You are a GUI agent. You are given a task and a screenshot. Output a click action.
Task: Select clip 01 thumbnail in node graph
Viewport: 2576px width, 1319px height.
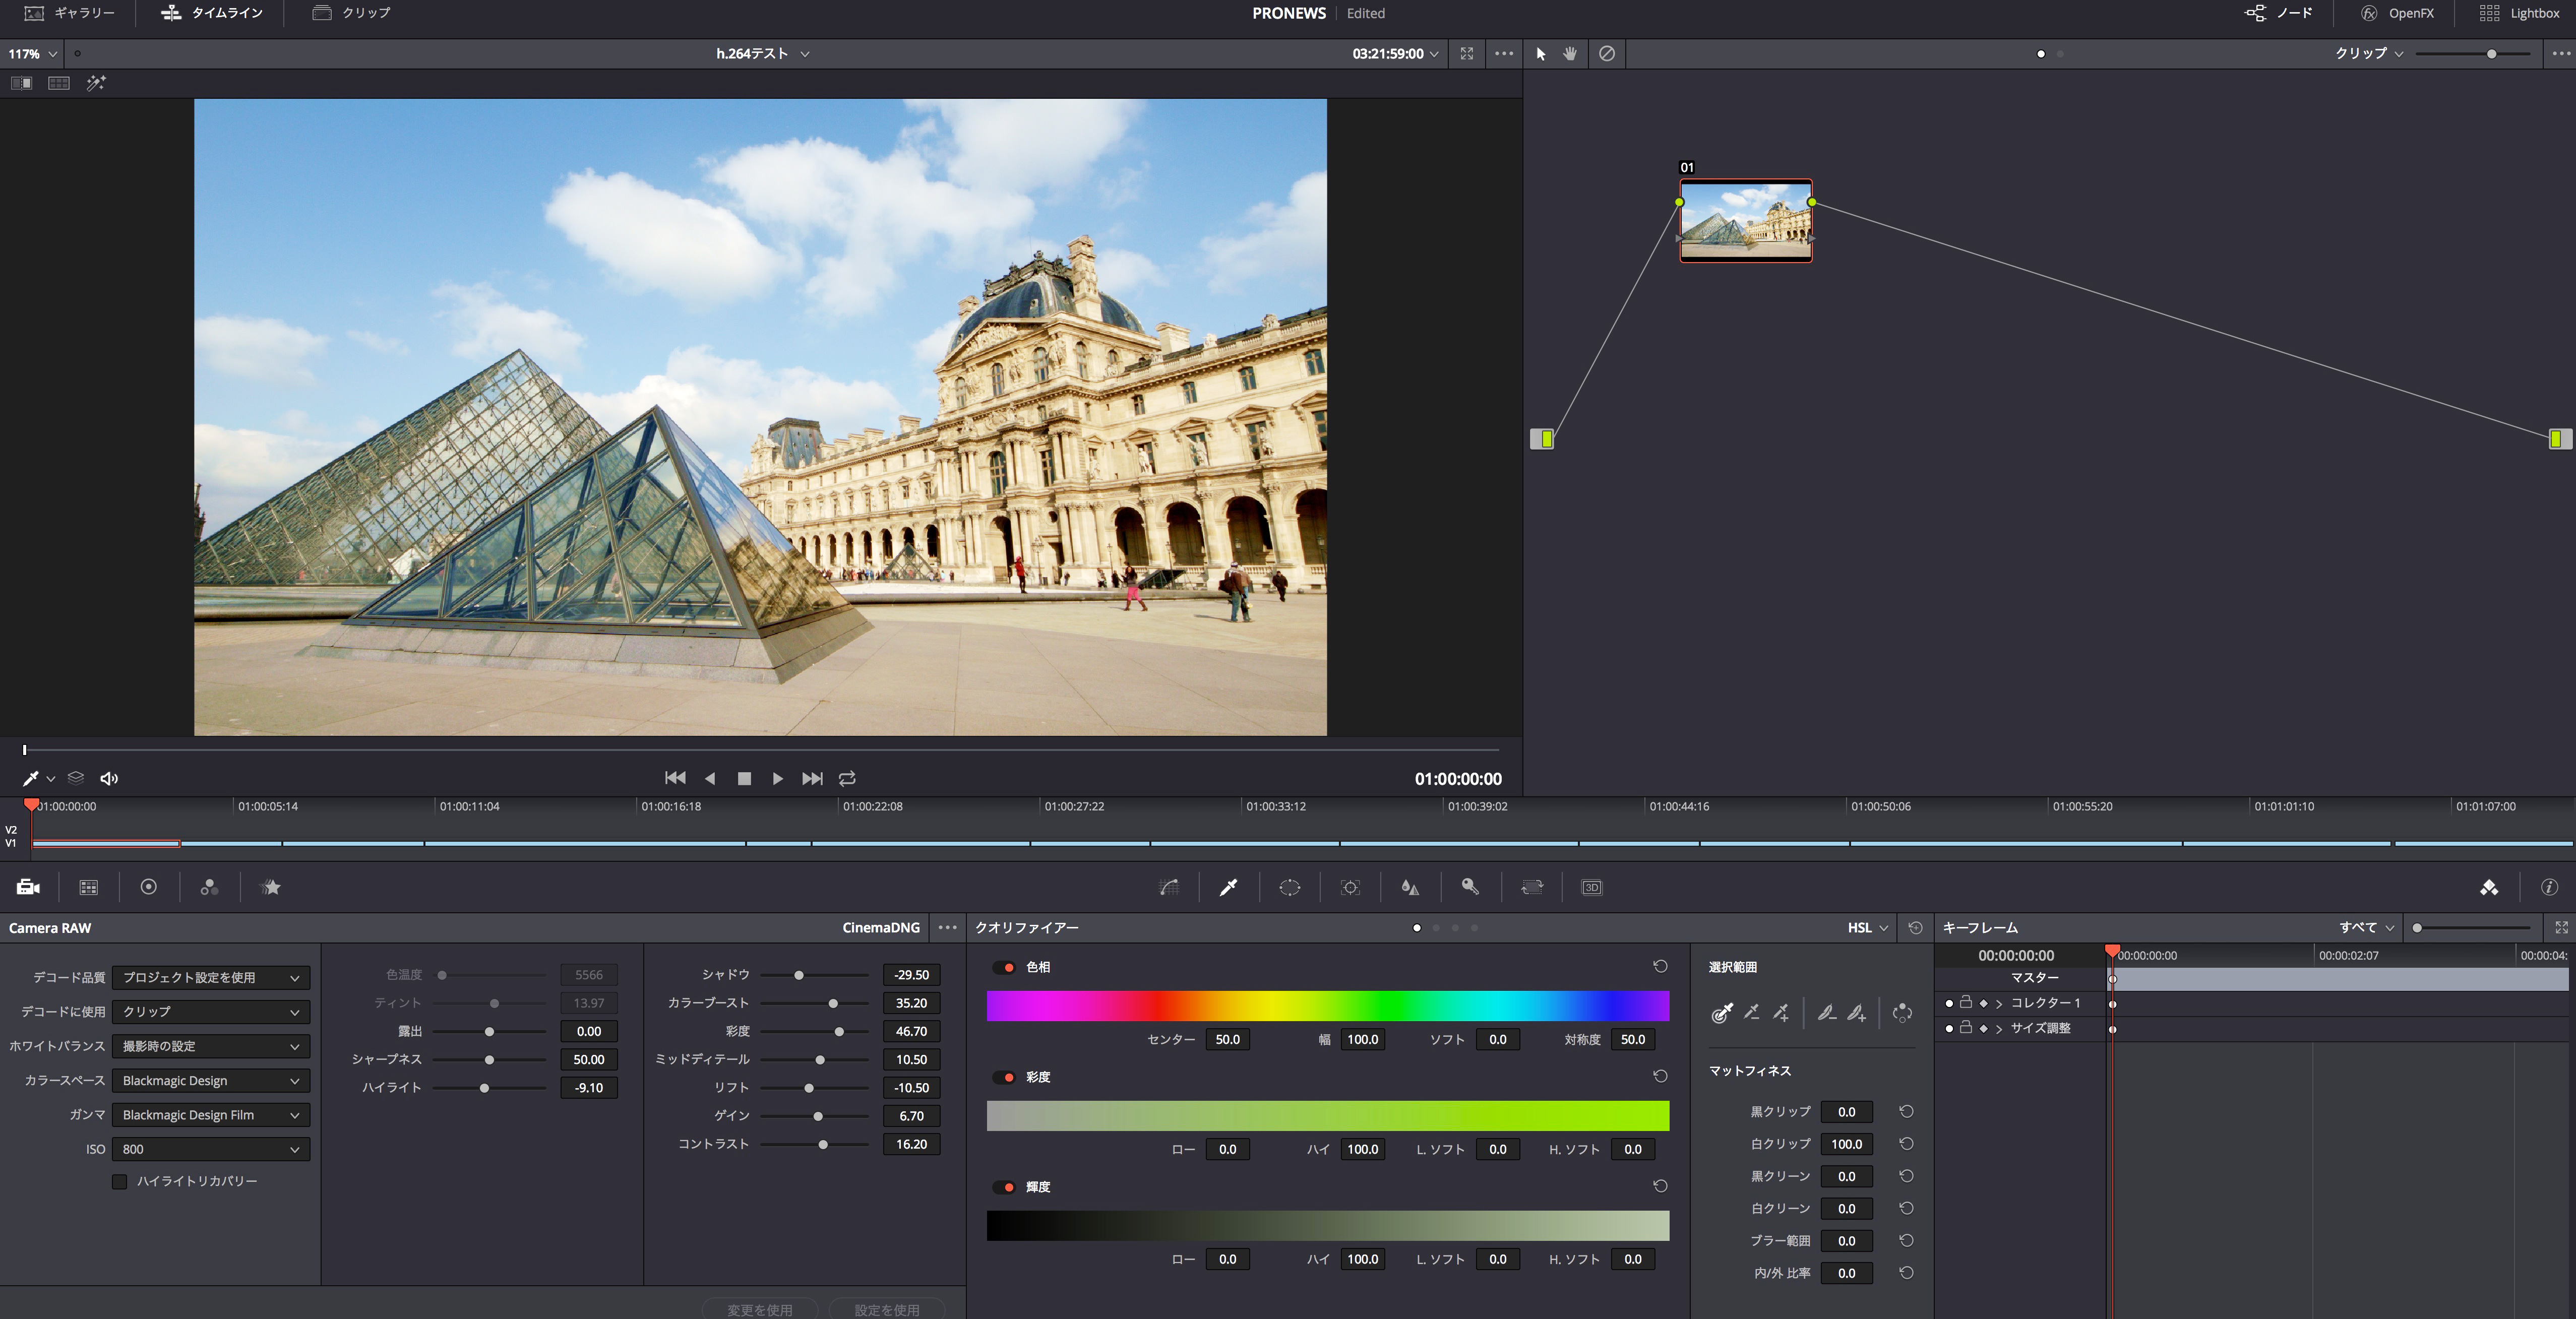click(x=1746, y=220)
